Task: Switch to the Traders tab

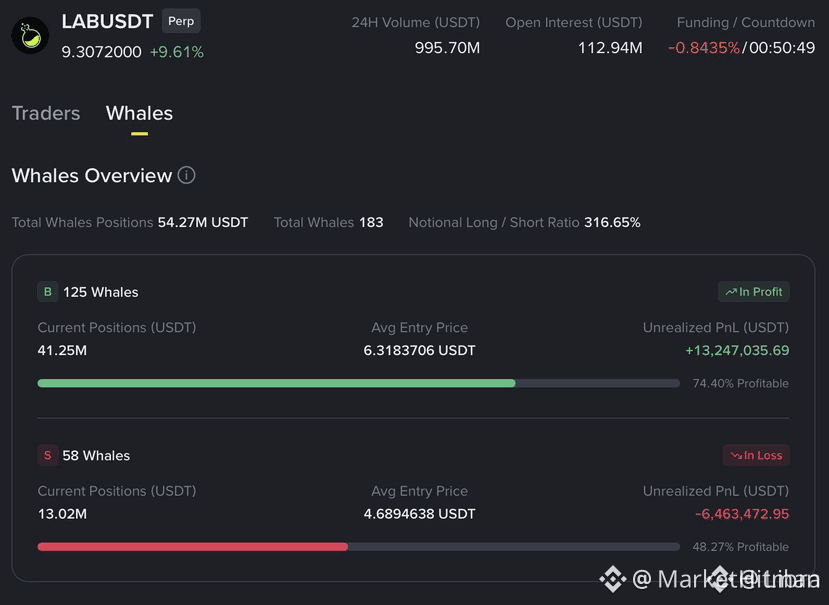Action: [x=46, y=113]
